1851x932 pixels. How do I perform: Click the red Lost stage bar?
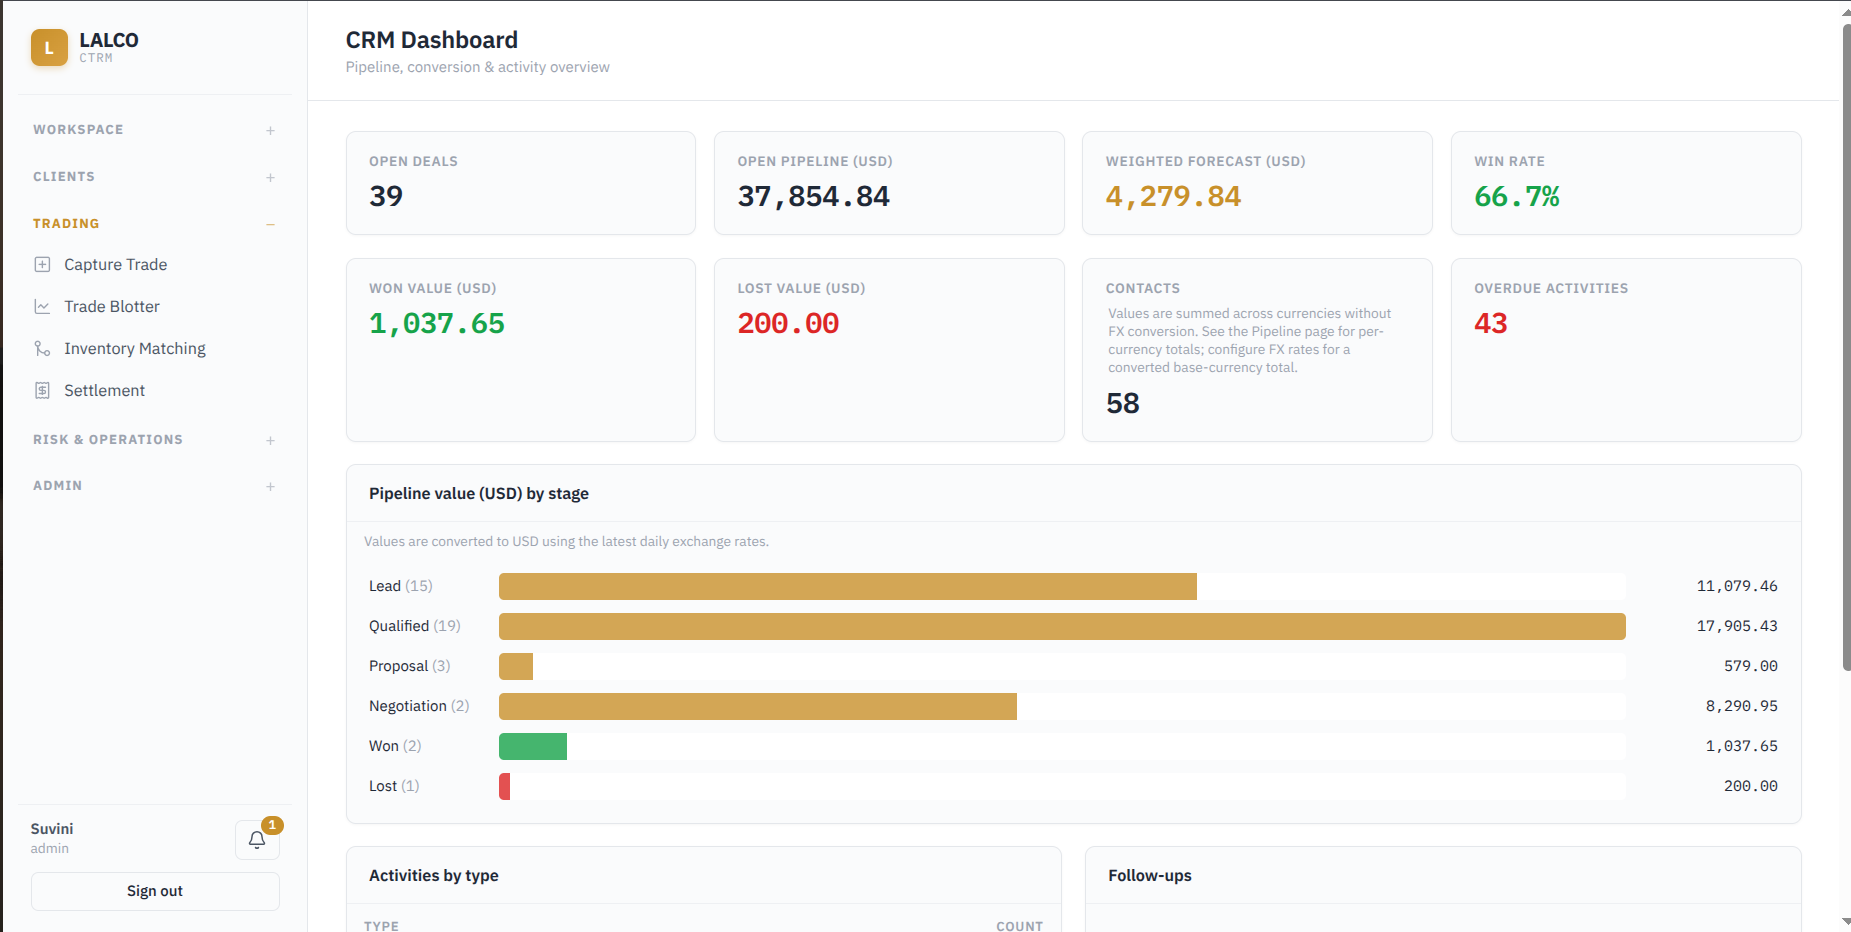pos(505,786)
